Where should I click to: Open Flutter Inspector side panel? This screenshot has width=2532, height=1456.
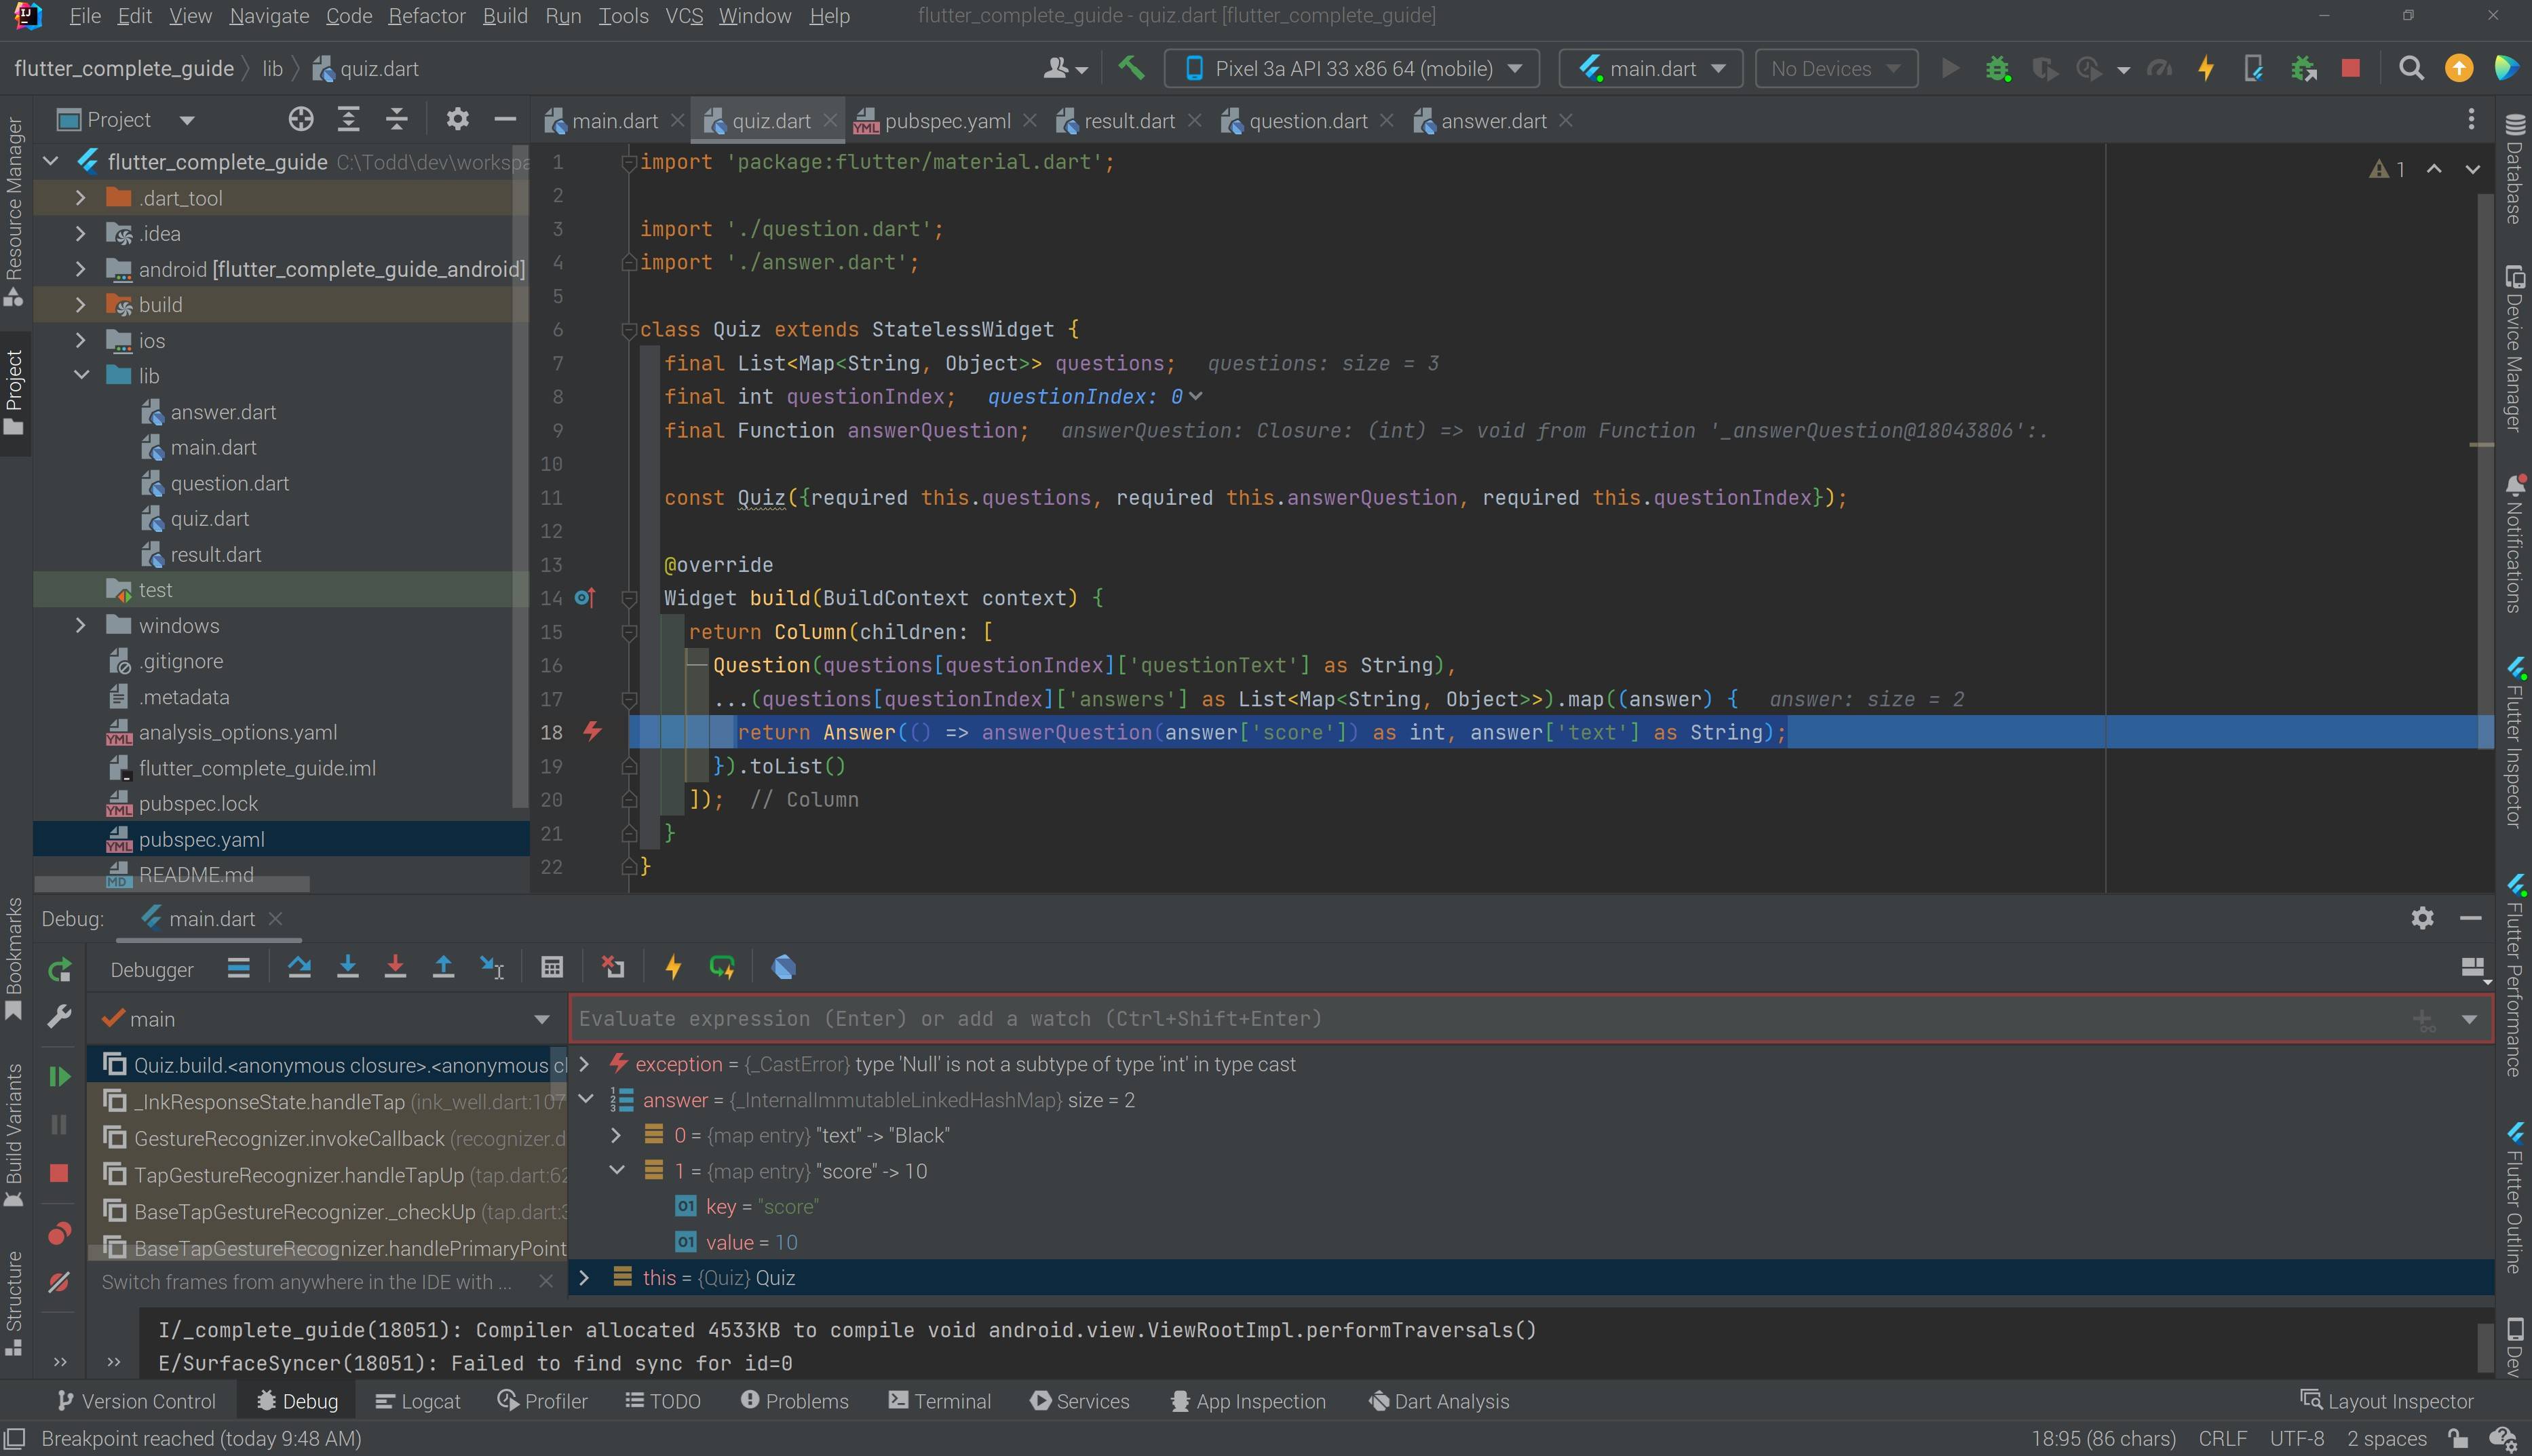tap(2514, 743)
